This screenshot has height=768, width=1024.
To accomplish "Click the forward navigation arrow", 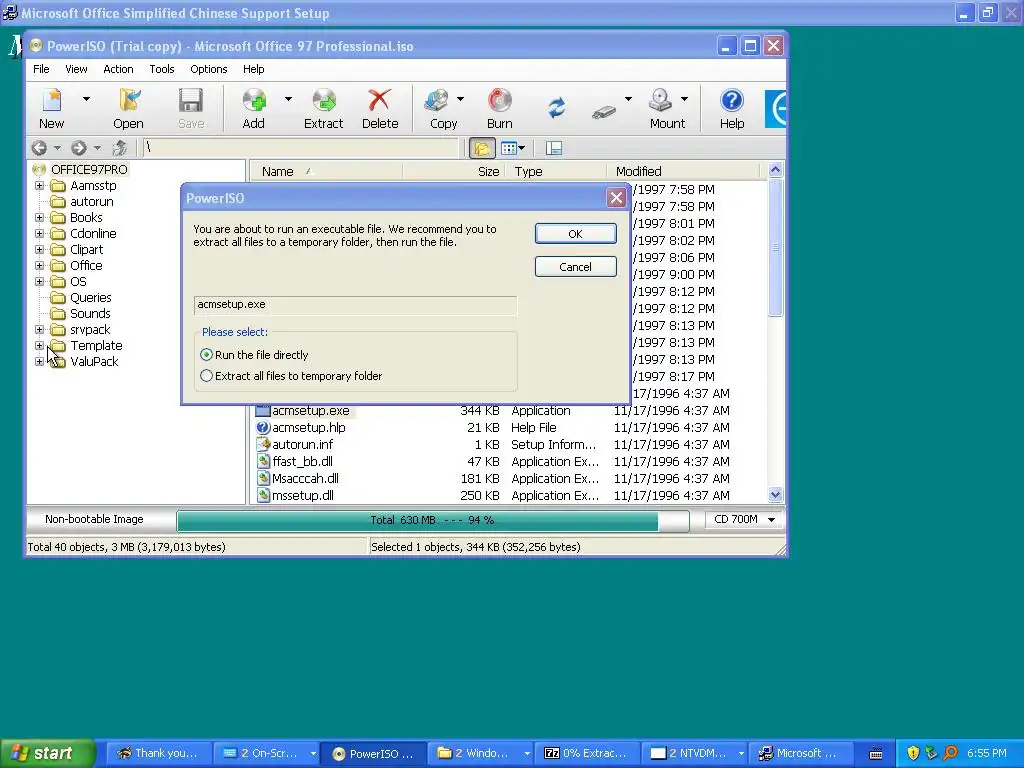I will 78,148.
